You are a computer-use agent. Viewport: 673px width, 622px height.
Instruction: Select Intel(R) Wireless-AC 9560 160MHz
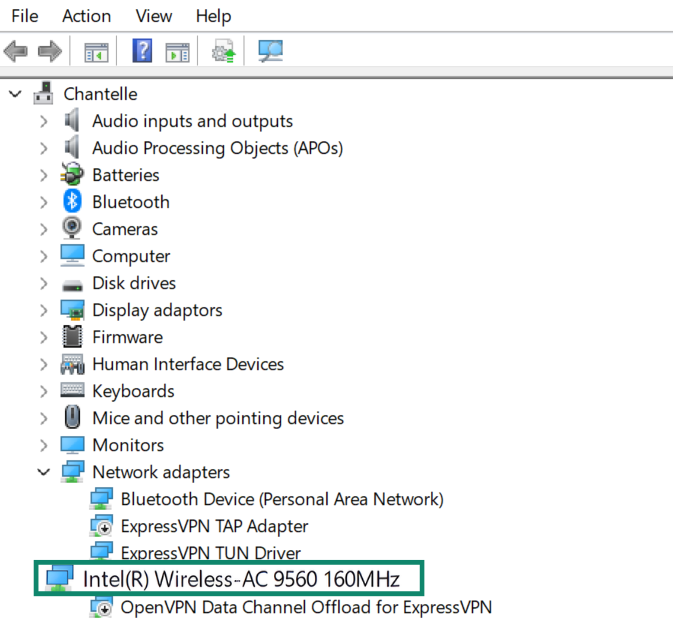tap(241, 579)
